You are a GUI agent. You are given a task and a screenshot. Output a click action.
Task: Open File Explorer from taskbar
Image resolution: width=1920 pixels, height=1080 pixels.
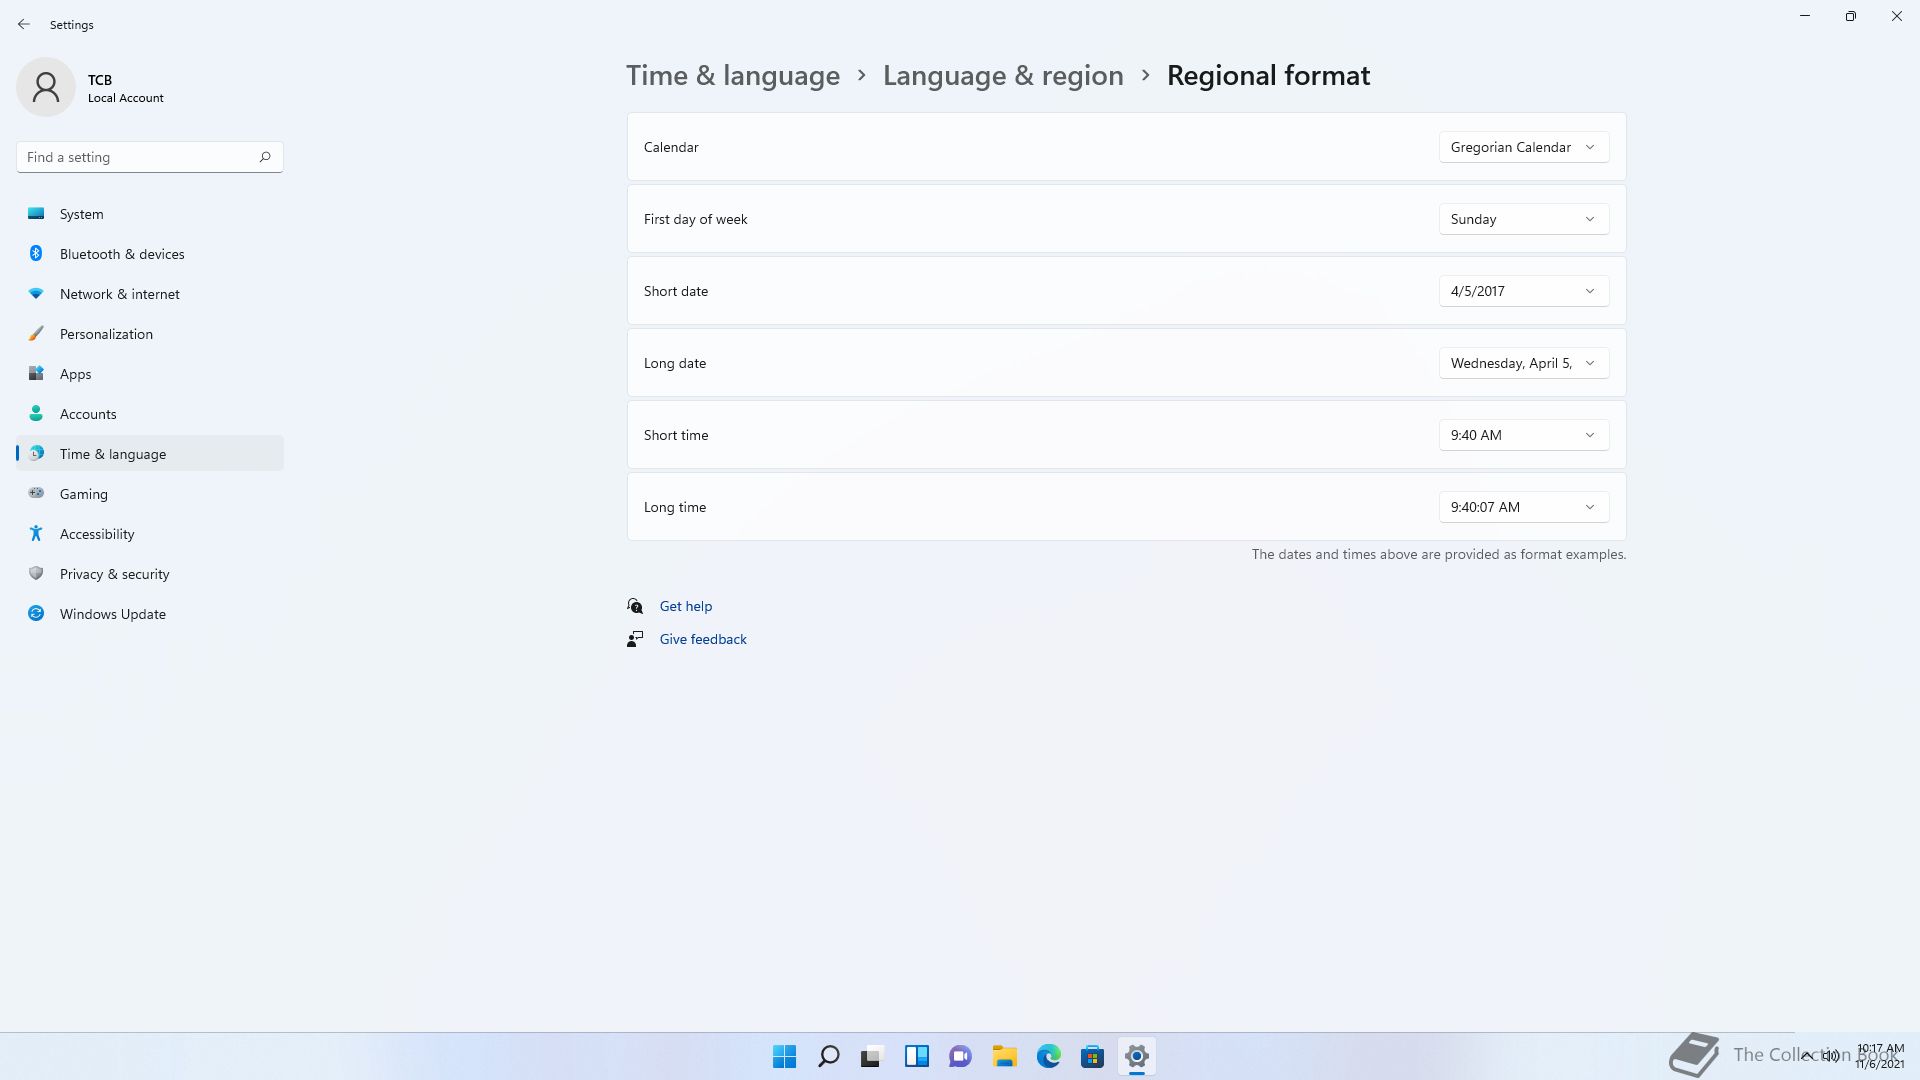(1005, 1056)
